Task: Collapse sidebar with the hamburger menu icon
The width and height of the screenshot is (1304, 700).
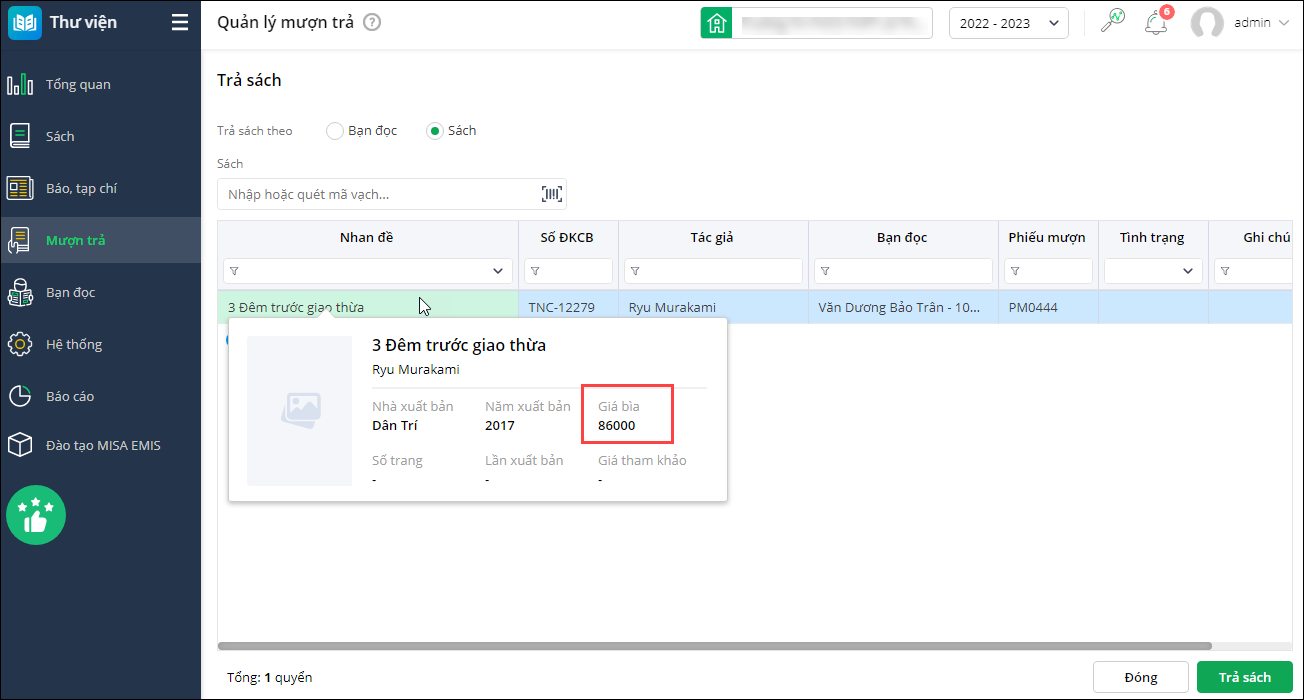Action: [x=180, y=22]
